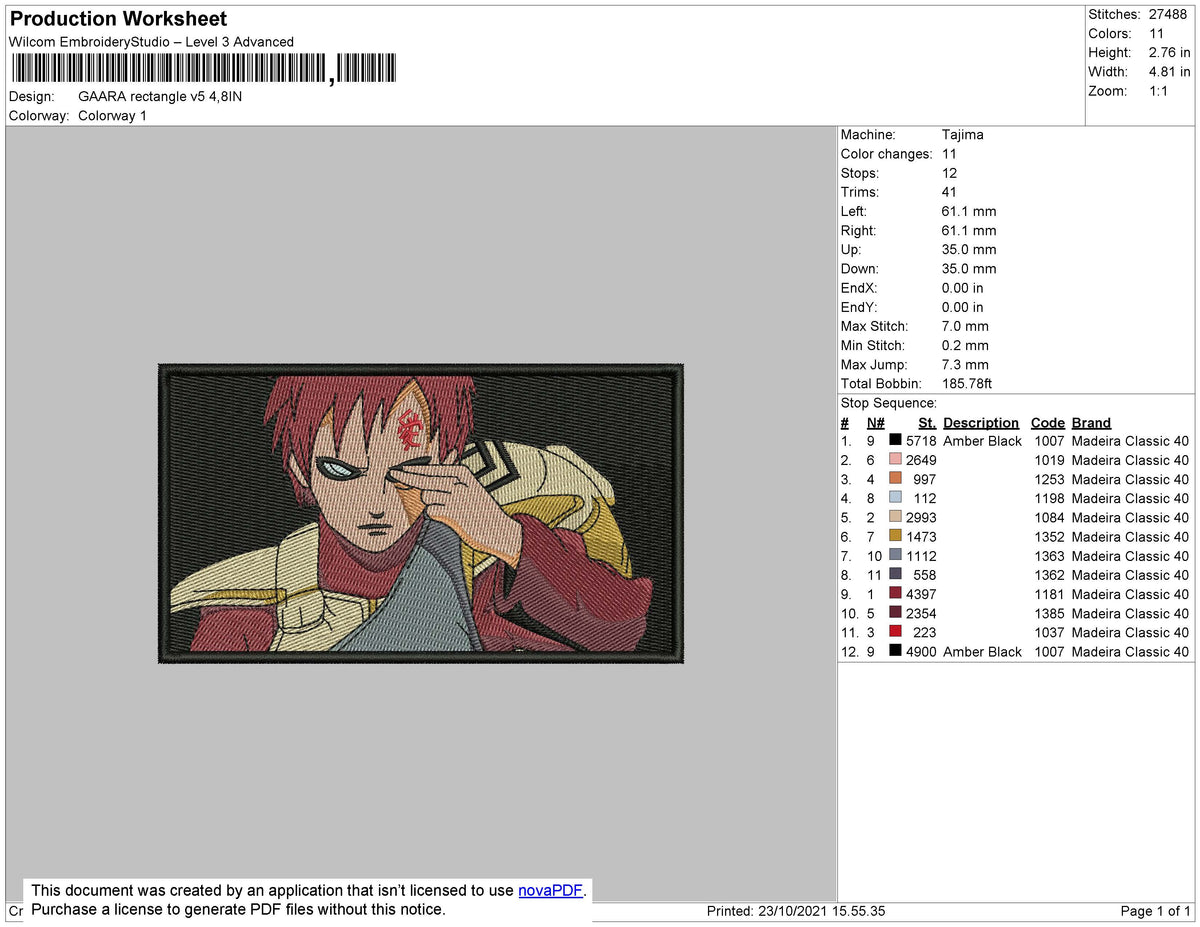The image size is (1200, 927).
Task: Open the novaPDF license link
Action: point(549,890)
